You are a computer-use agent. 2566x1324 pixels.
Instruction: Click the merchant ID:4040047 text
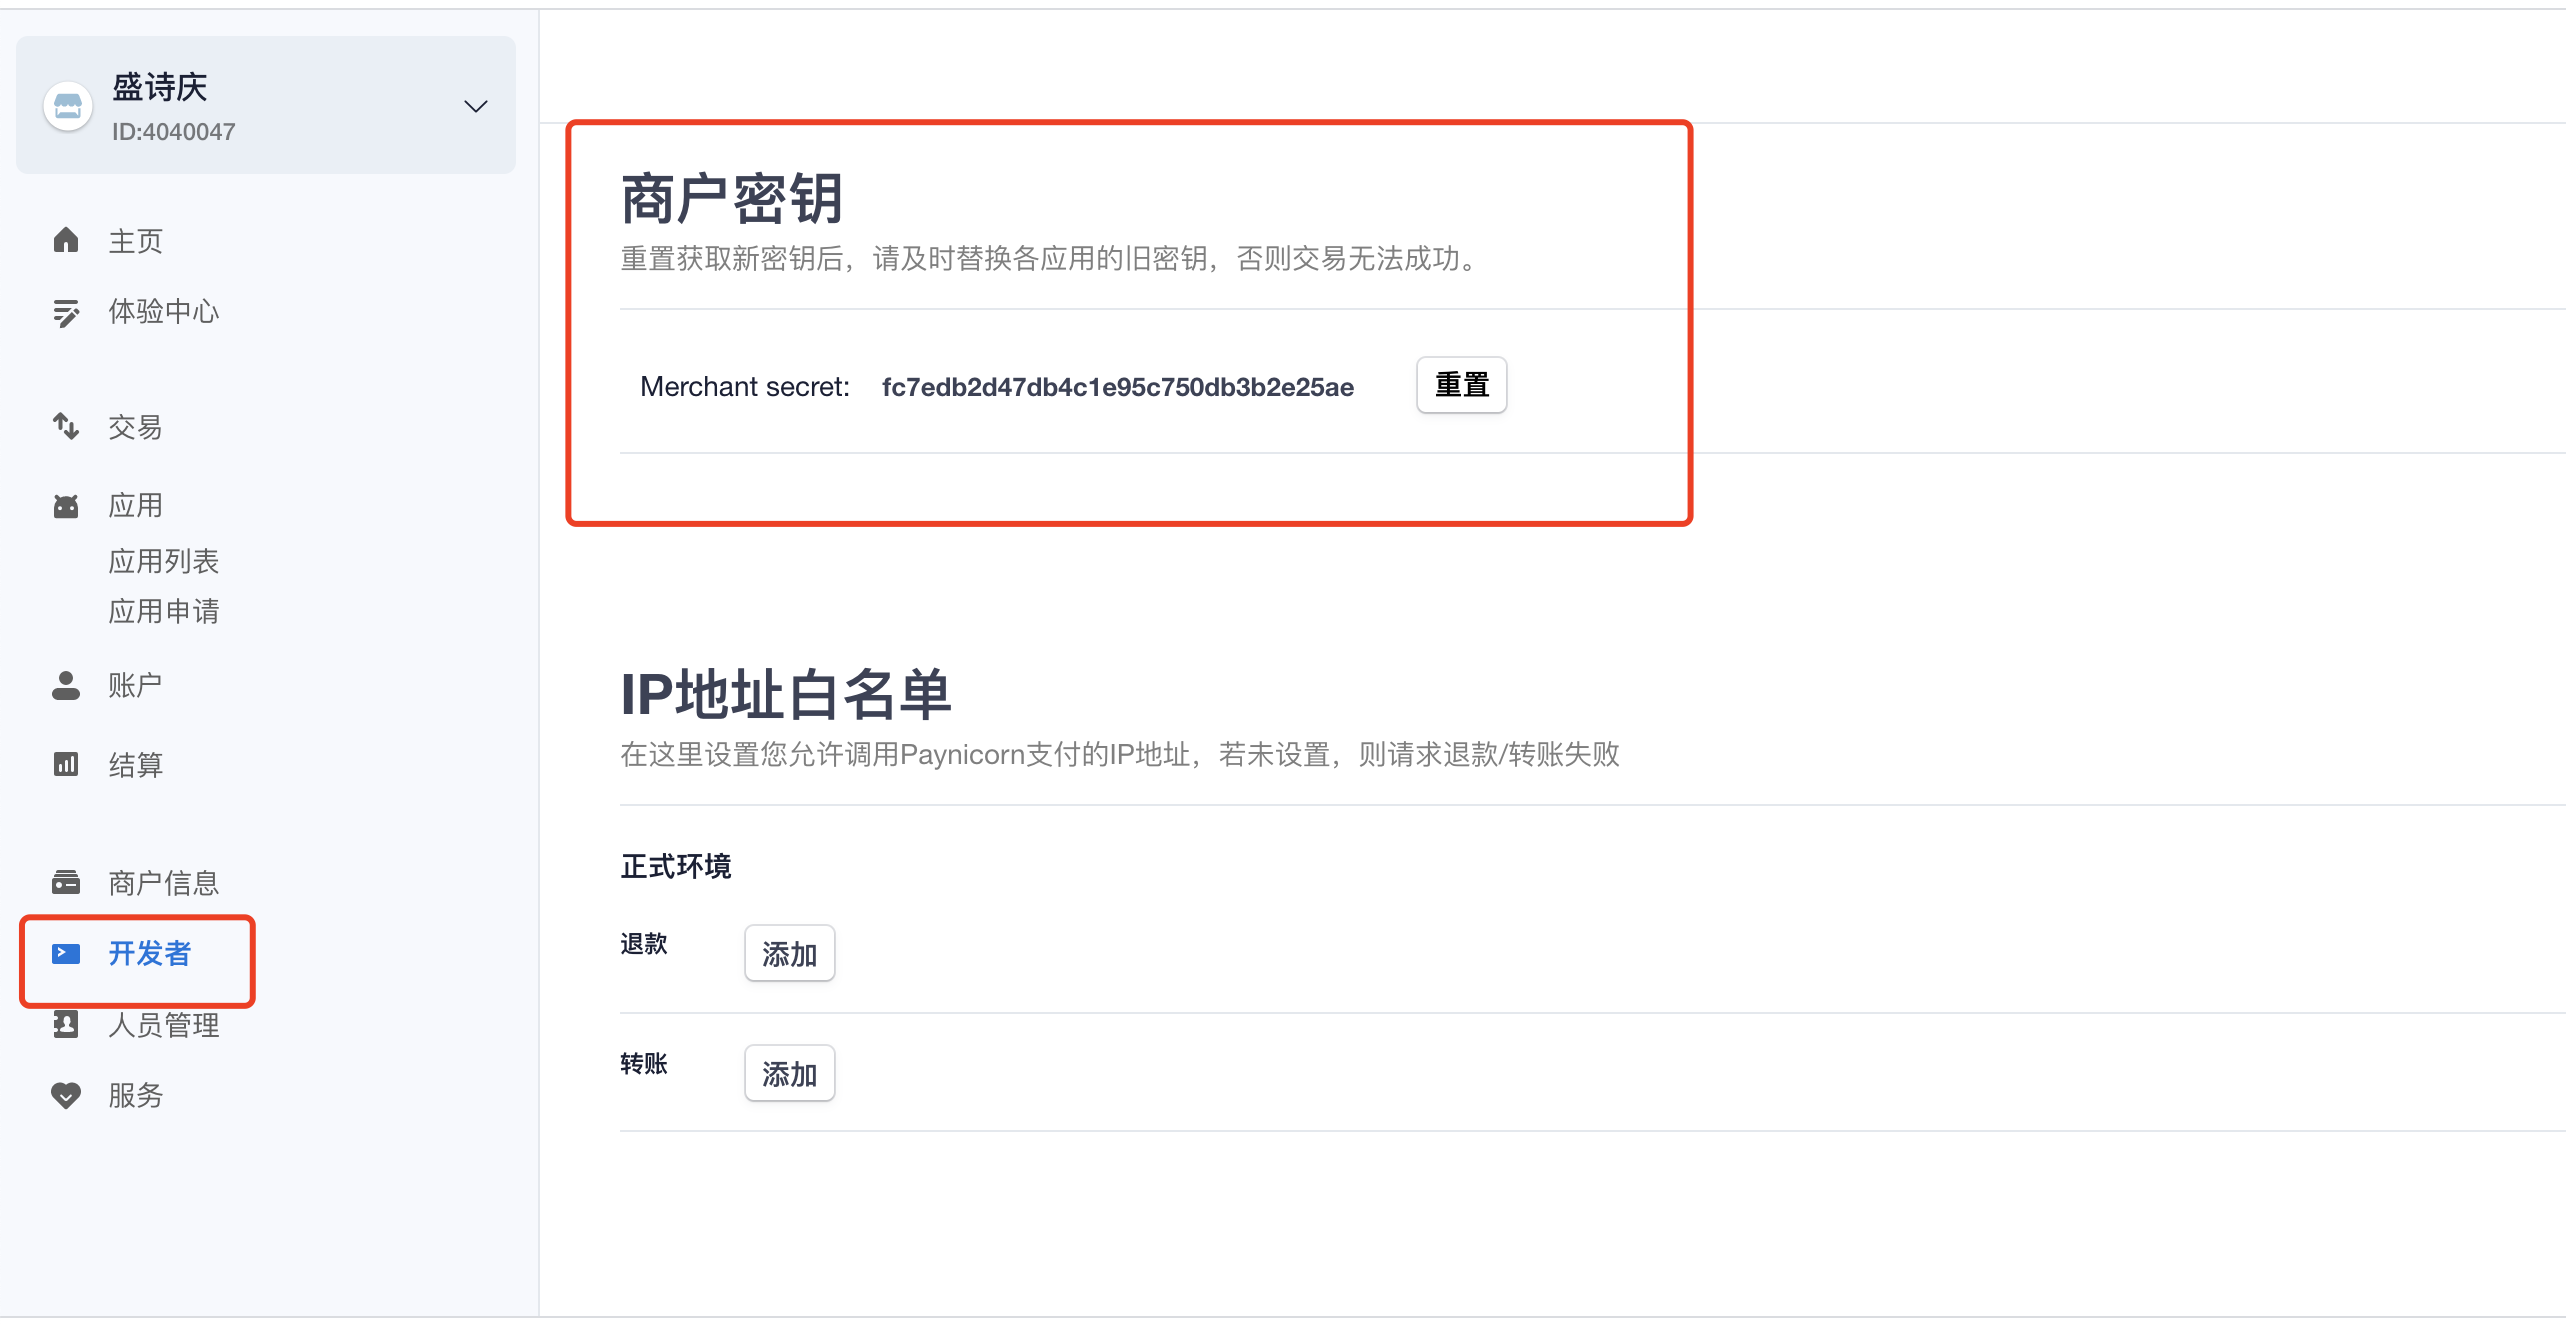tap(174, 131)
